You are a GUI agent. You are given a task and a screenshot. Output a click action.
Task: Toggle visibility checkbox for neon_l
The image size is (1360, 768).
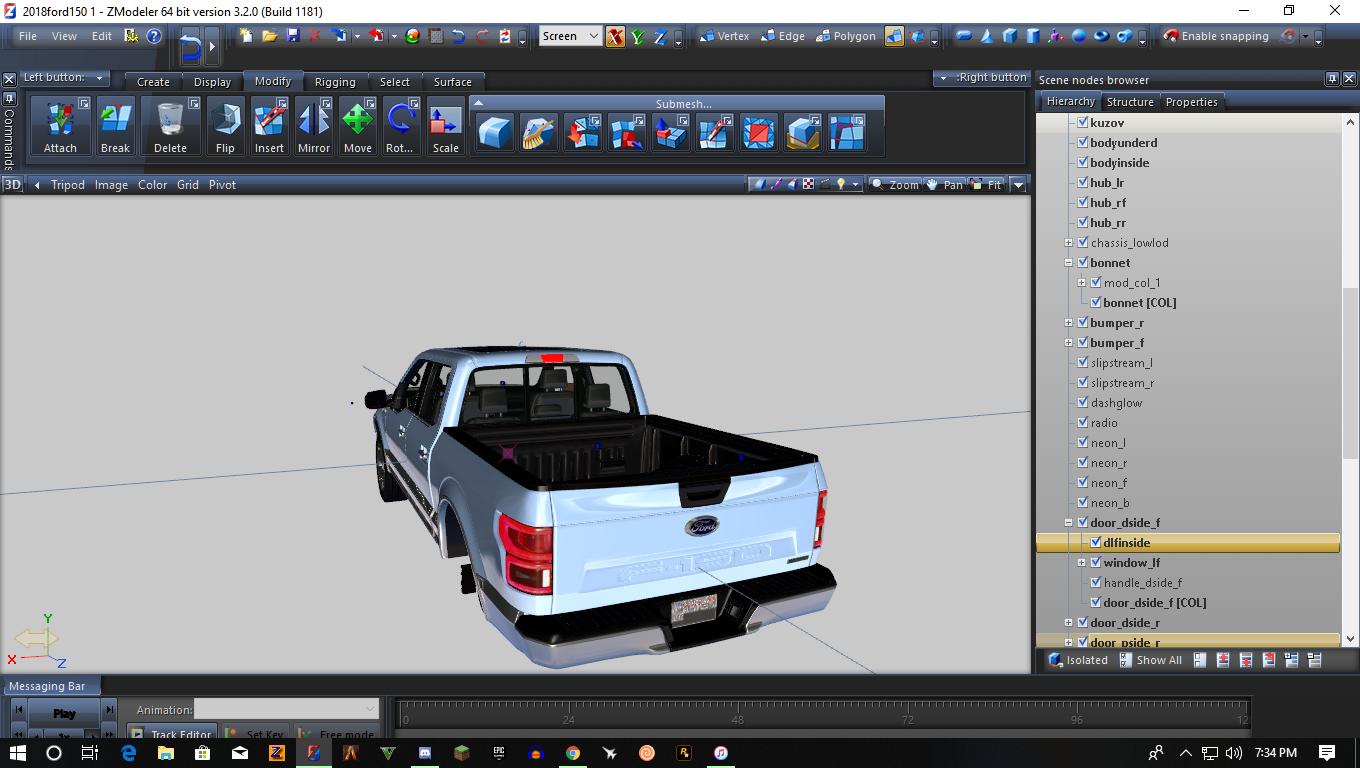coord(1082,443)
